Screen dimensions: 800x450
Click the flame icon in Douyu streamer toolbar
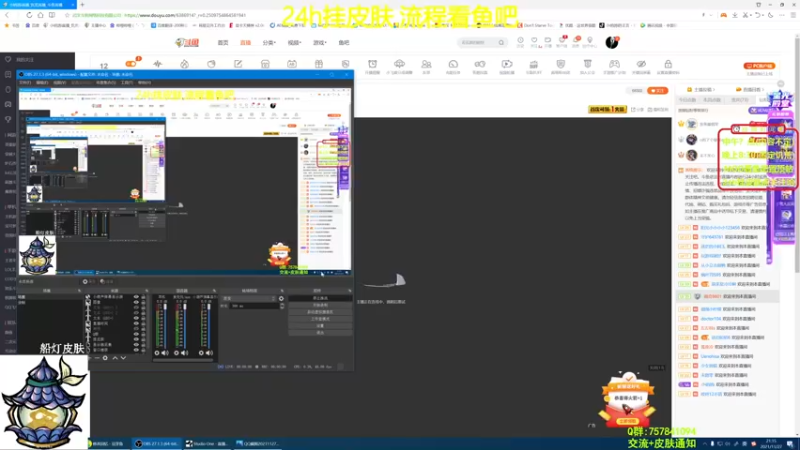pyautogui.click(x=184, y=64)
